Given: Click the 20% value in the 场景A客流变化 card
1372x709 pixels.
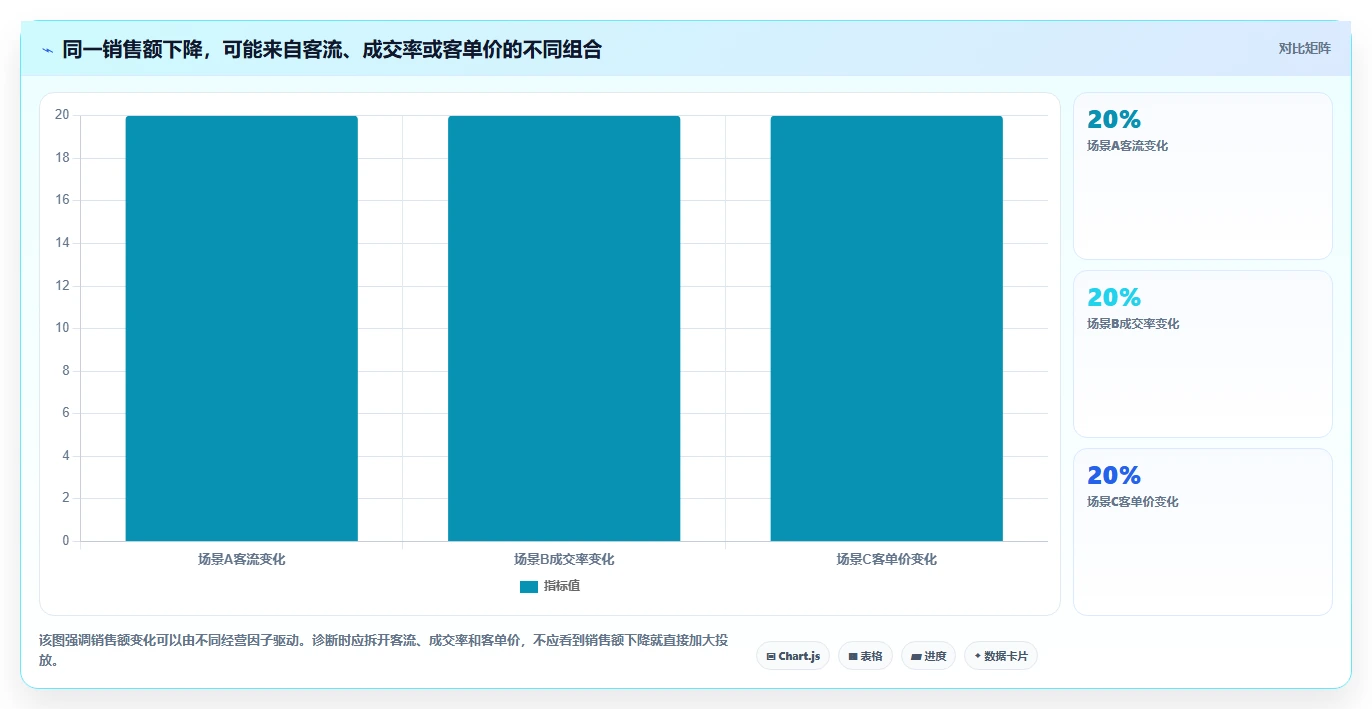Looking at the screenshot, I should [x=1114, y=120].
